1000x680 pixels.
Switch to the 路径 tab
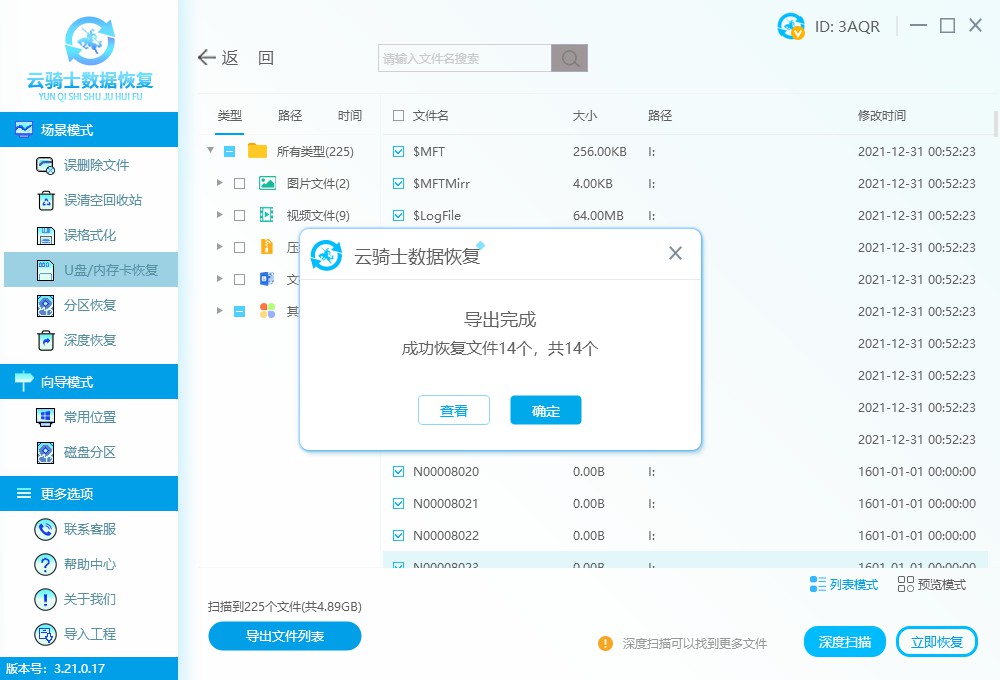point(289,115)
